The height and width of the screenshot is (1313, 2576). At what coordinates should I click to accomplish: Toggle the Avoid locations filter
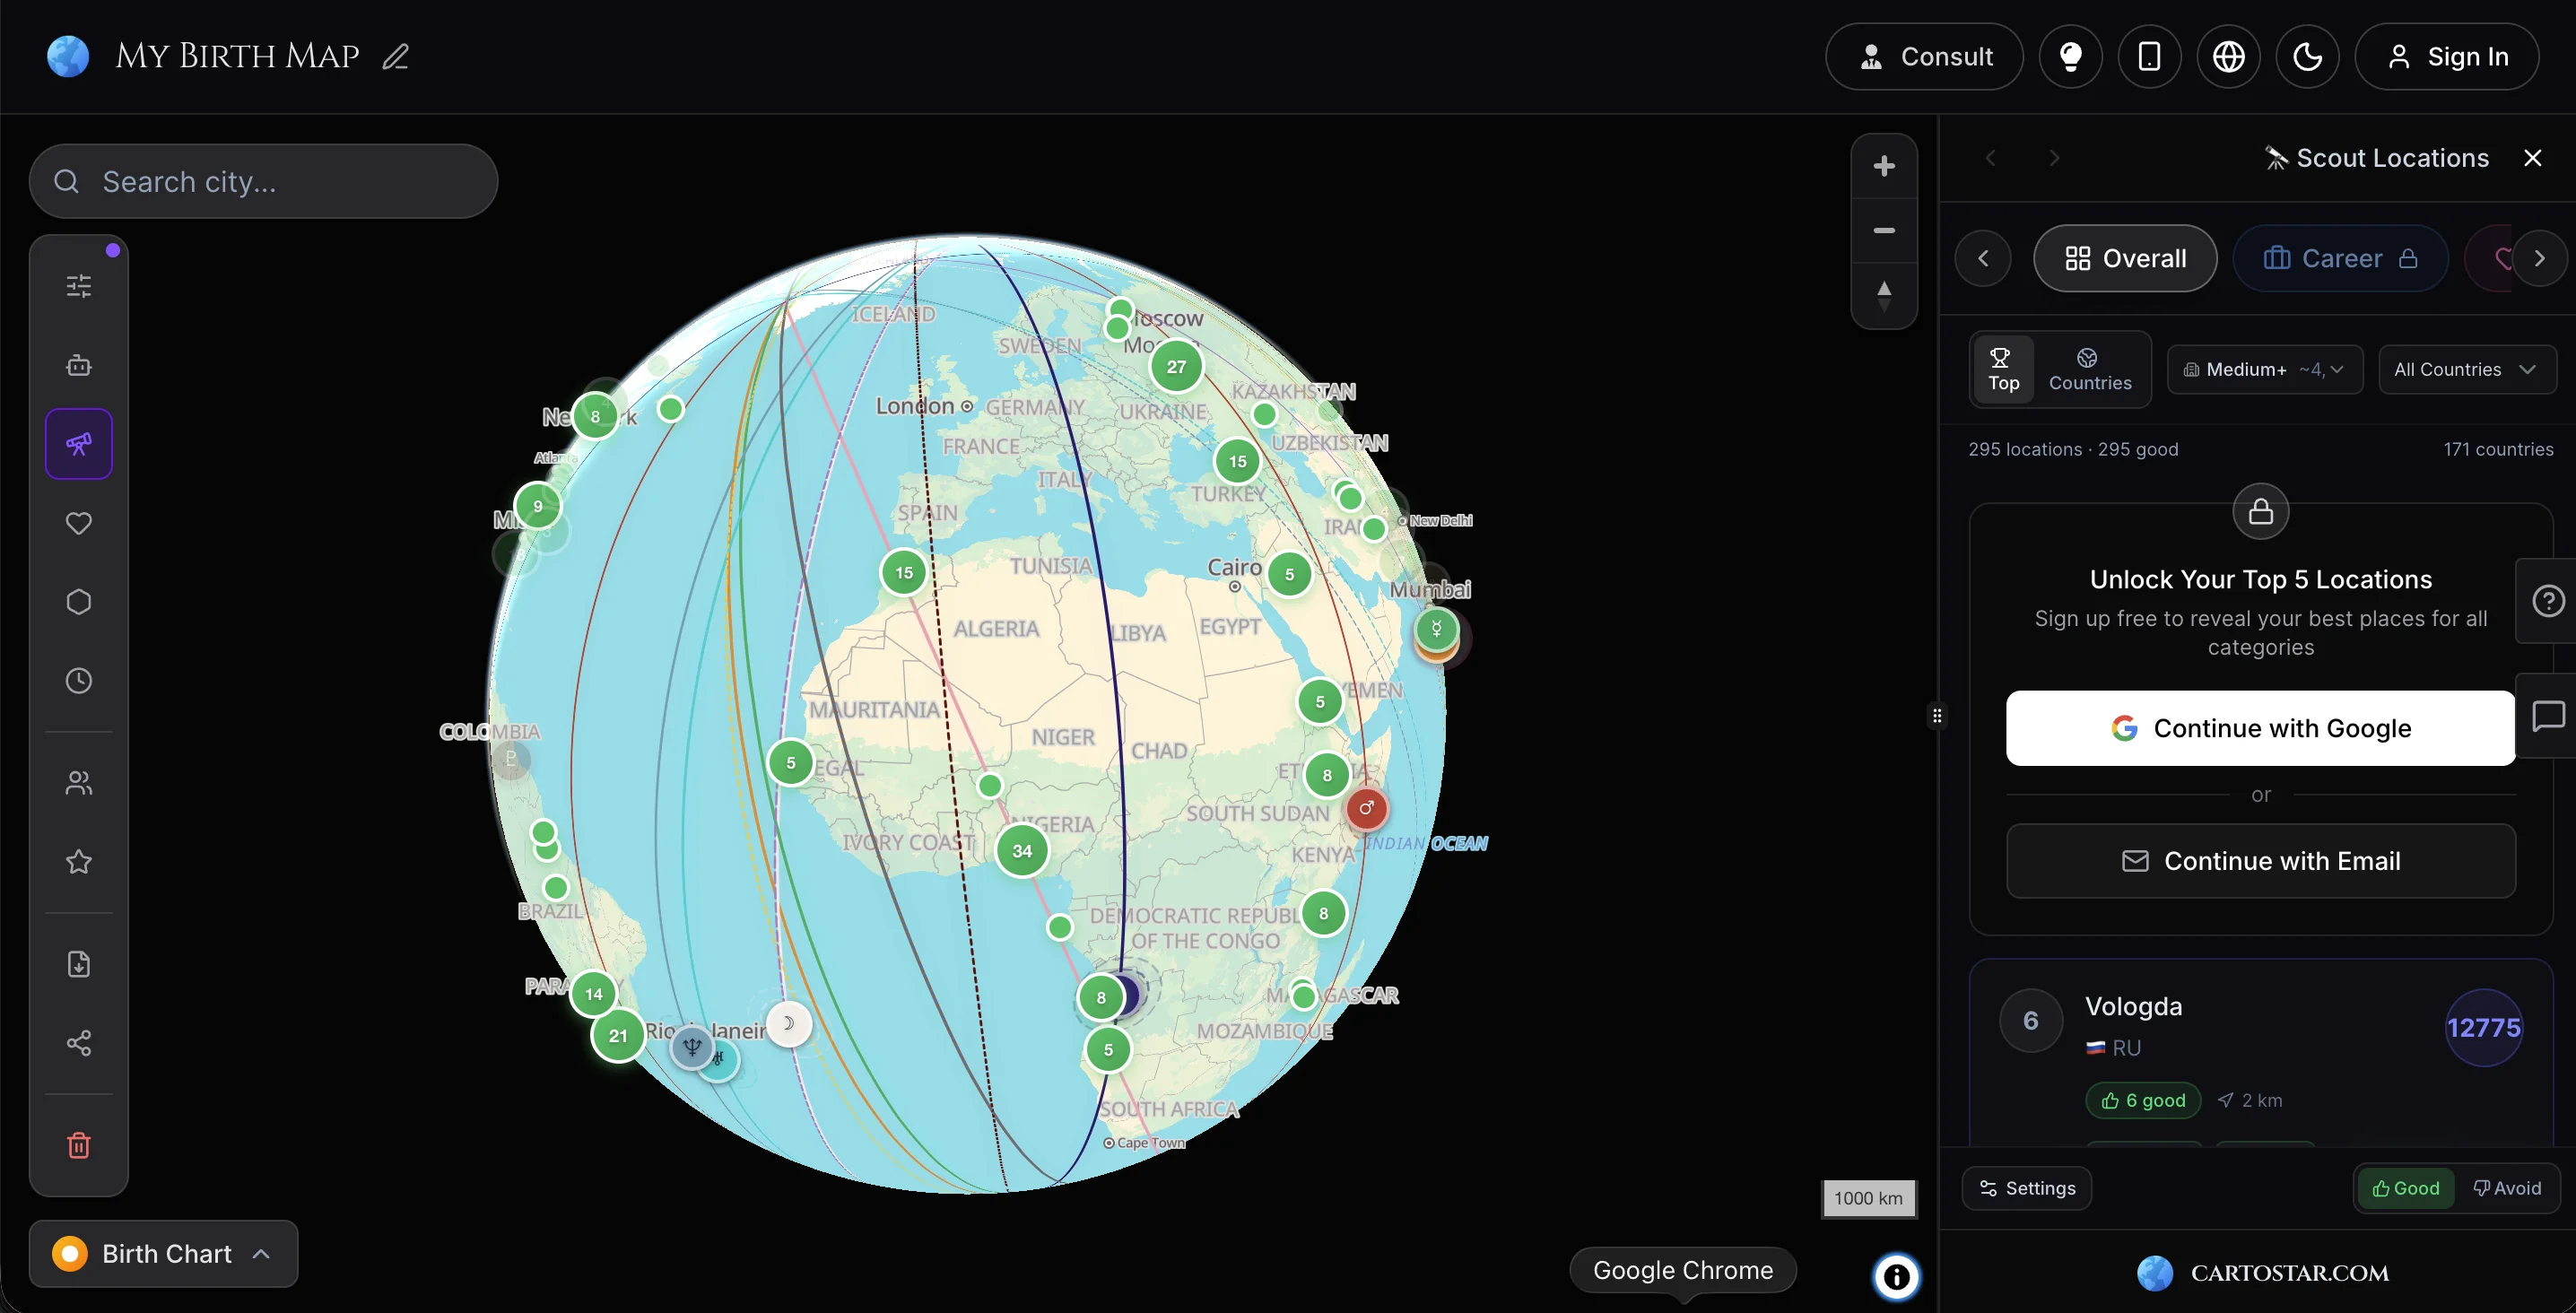[x=2507, y=1188]
